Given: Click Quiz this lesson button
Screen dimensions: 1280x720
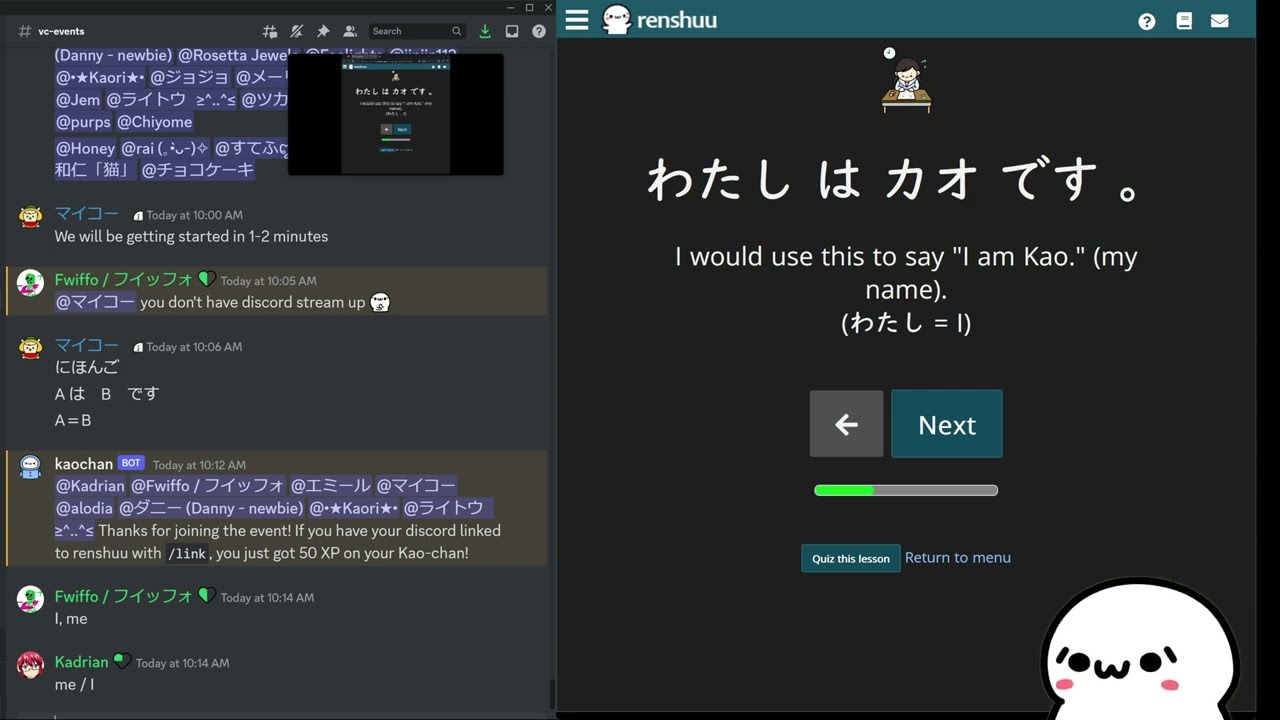Looking at the screenshot, I should [x=850, y=558].
